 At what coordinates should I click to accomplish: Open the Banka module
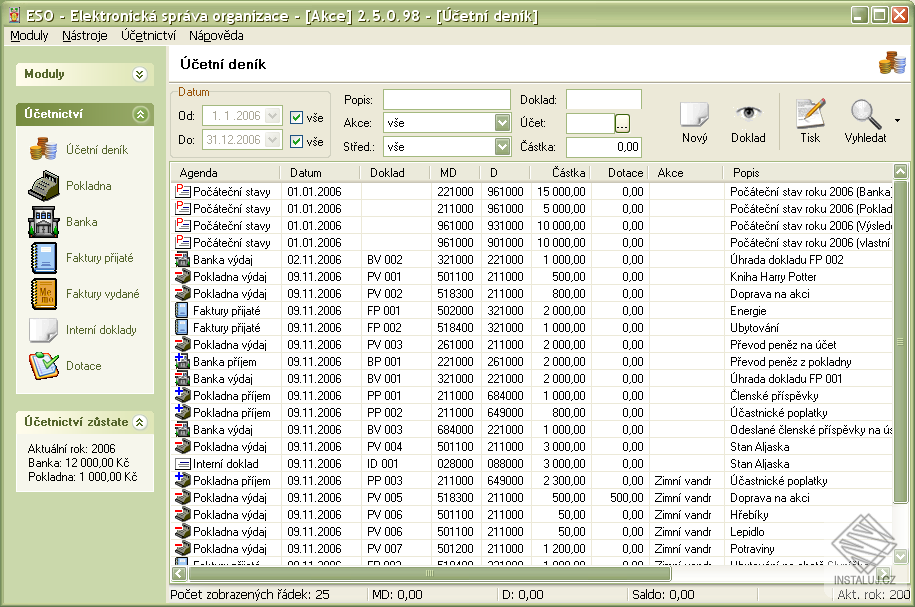pyautogui.click(x=43, y=222)
